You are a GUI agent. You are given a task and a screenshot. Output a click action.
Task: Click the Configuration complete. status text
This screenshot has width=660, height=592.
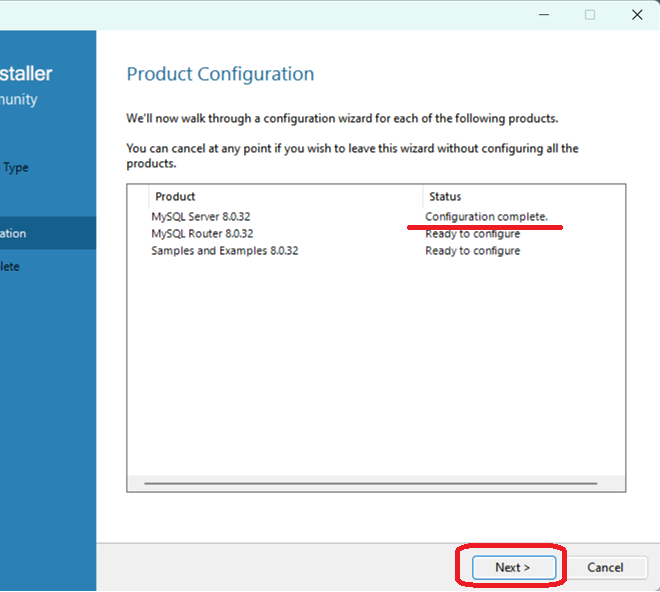[x=486, y=216]
